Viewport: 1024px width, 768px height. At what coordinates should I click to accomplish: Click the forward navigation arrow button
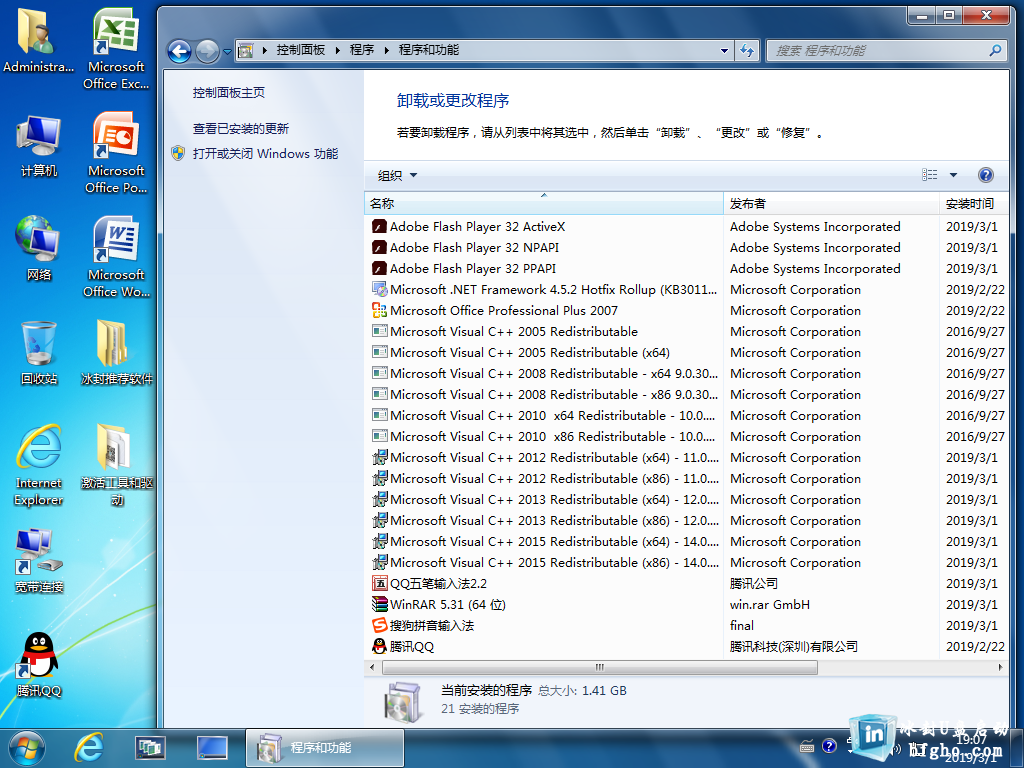pos(207,51)
